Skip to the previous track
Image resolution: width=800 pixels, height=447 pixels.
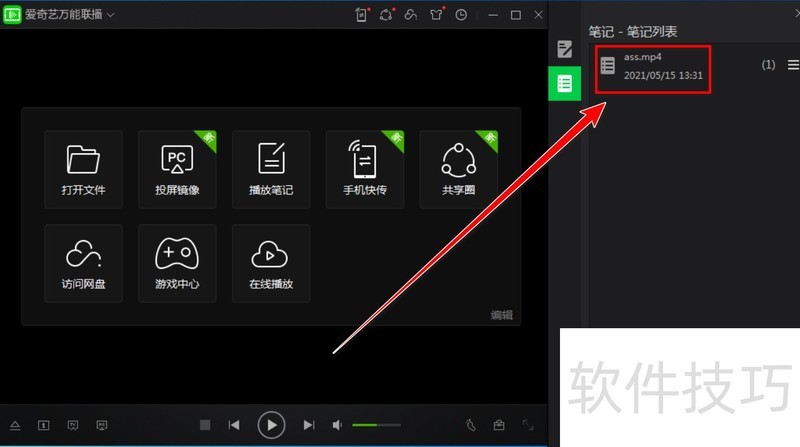(234, 425)
